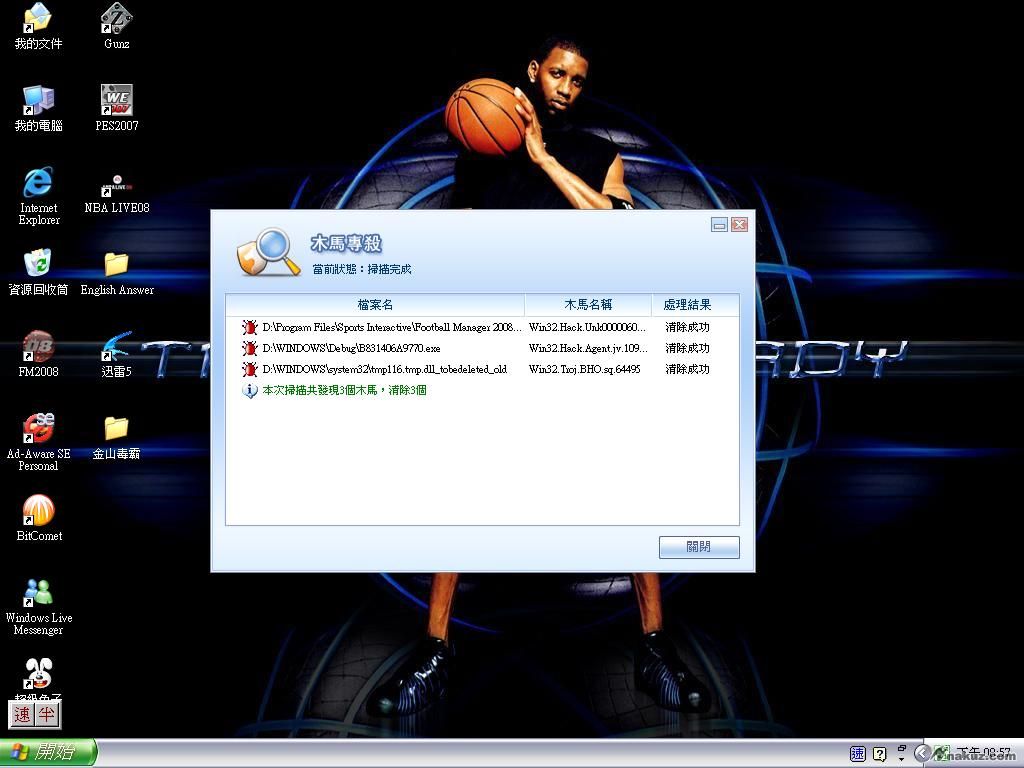Screen dimensions: 1024x768
Task: Click the scan summary text 本次掃描共發現3個木馬
Action: (344, 391)
